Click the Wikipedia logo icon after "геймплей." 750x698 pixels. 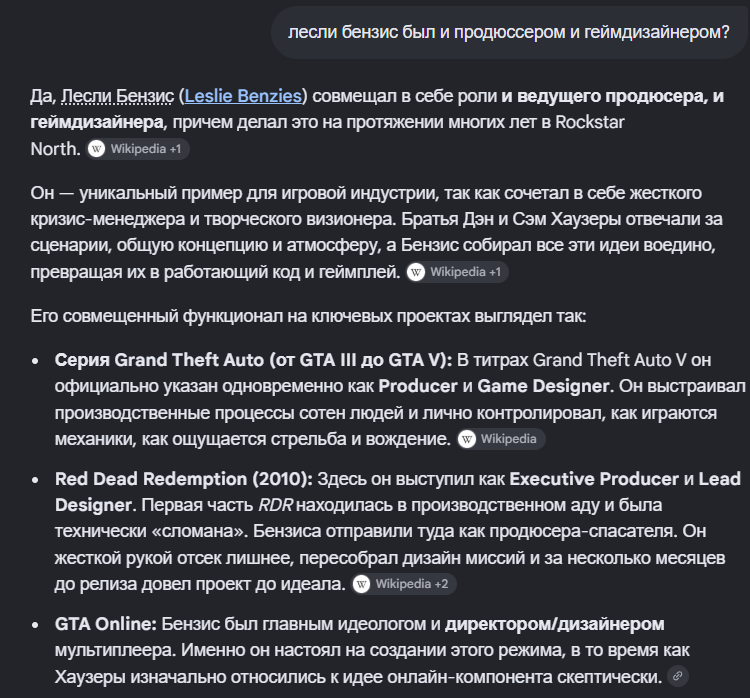pyautogui.click(x=416, y=272)
